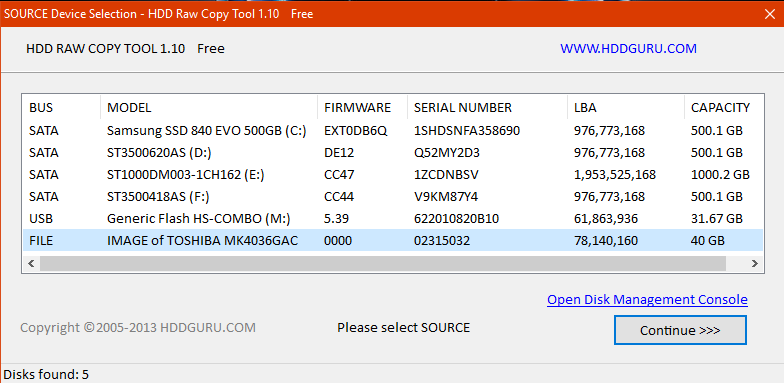Sort by the SERIAL NUMBER column header
784x383 pixels.
488,108
